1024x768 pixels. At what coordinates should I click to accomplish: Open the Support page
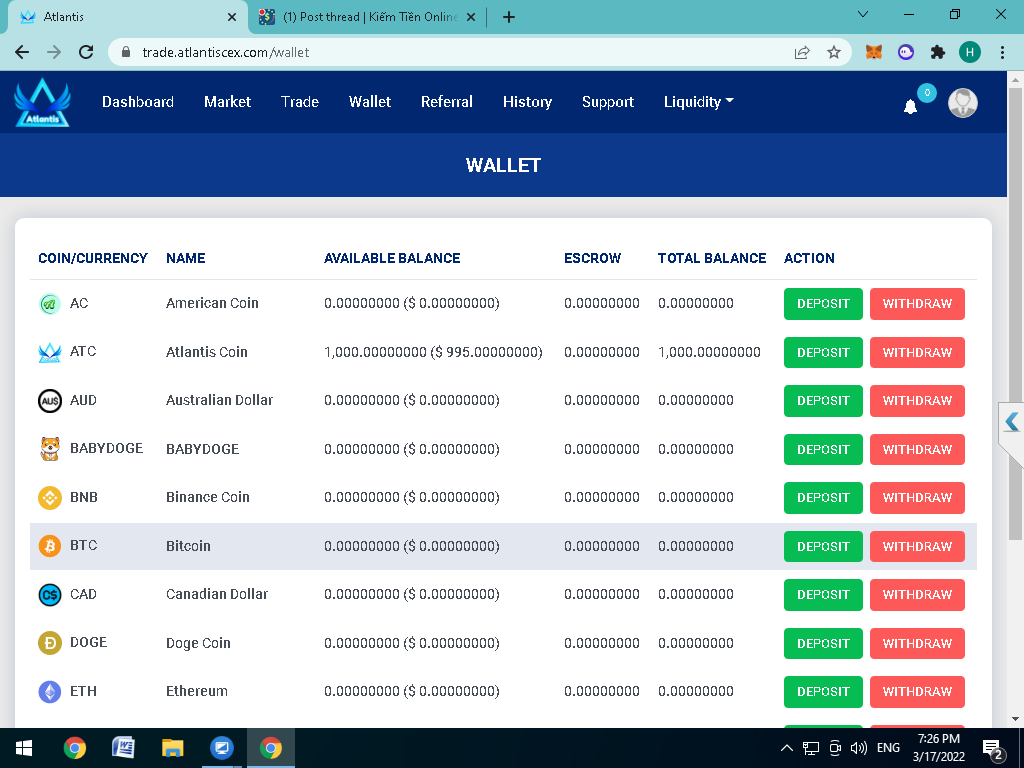(608, 102)
